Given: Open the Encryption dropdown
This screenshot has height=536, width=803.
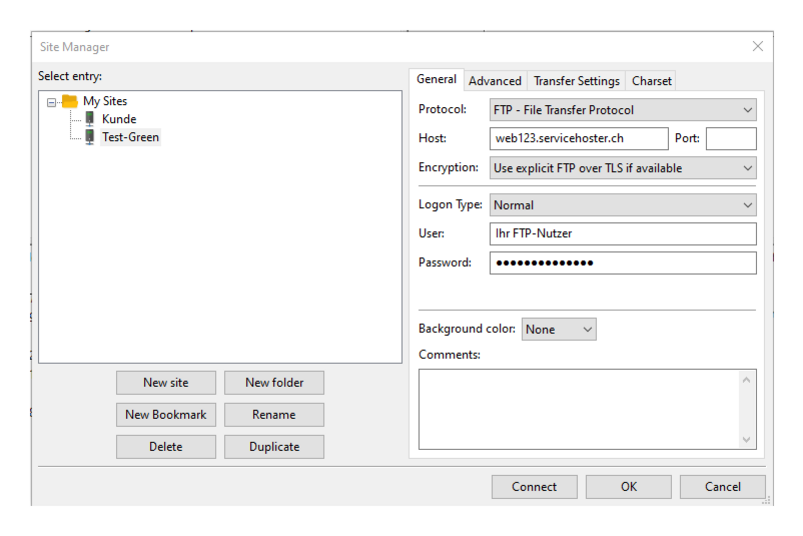Looking at the screenshot, I should coord(623,168).
